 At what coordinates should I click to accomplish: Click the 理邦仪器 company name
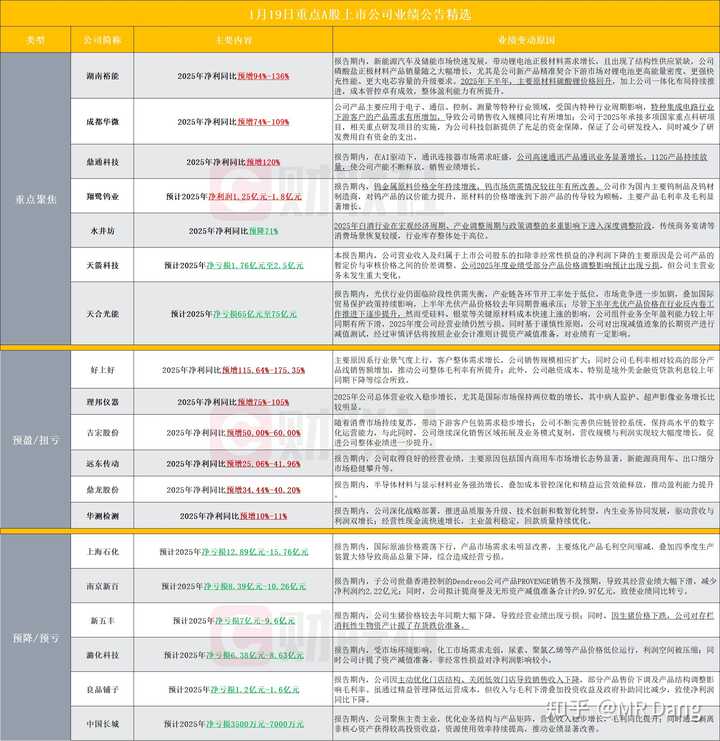click(106, 401)
